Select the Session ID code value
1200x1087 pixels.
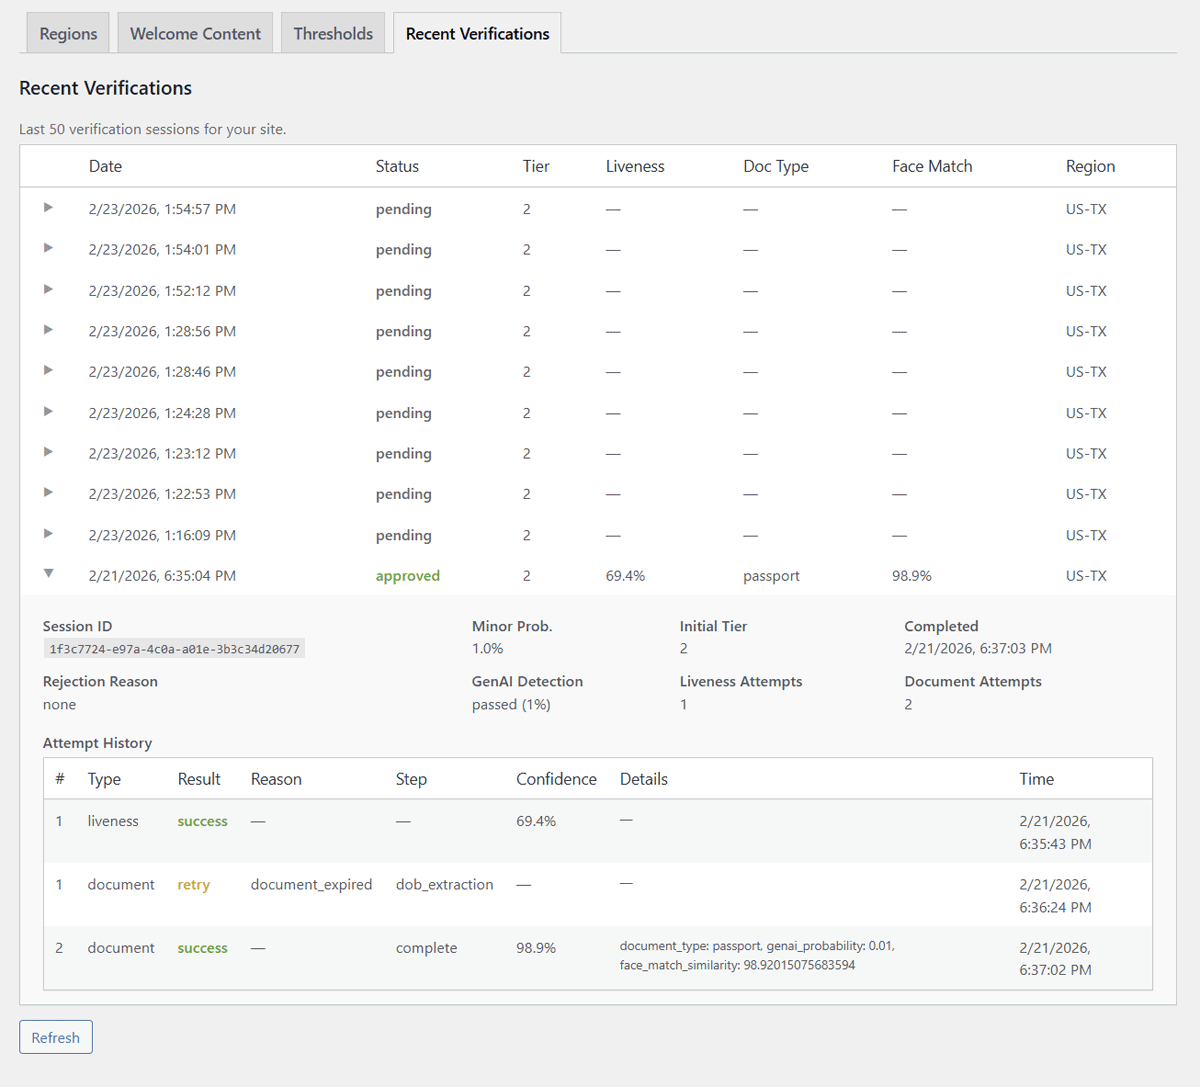point(174,649)
